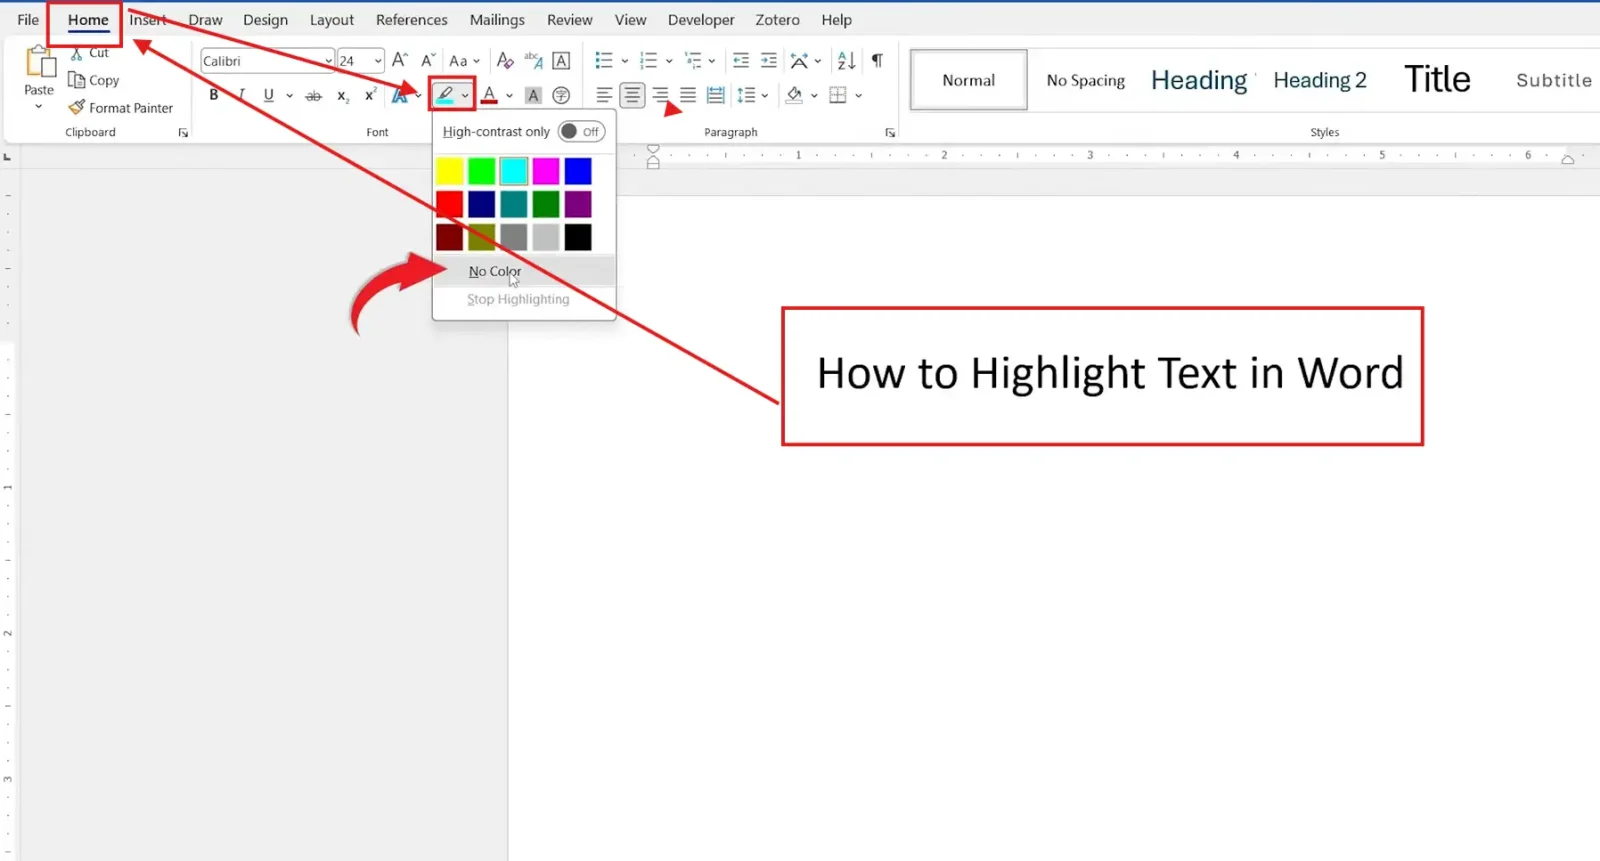The height and width of the screenshot is (861, 1600).
Task: Apply the Subtitle style
Action: point(1553,80)
